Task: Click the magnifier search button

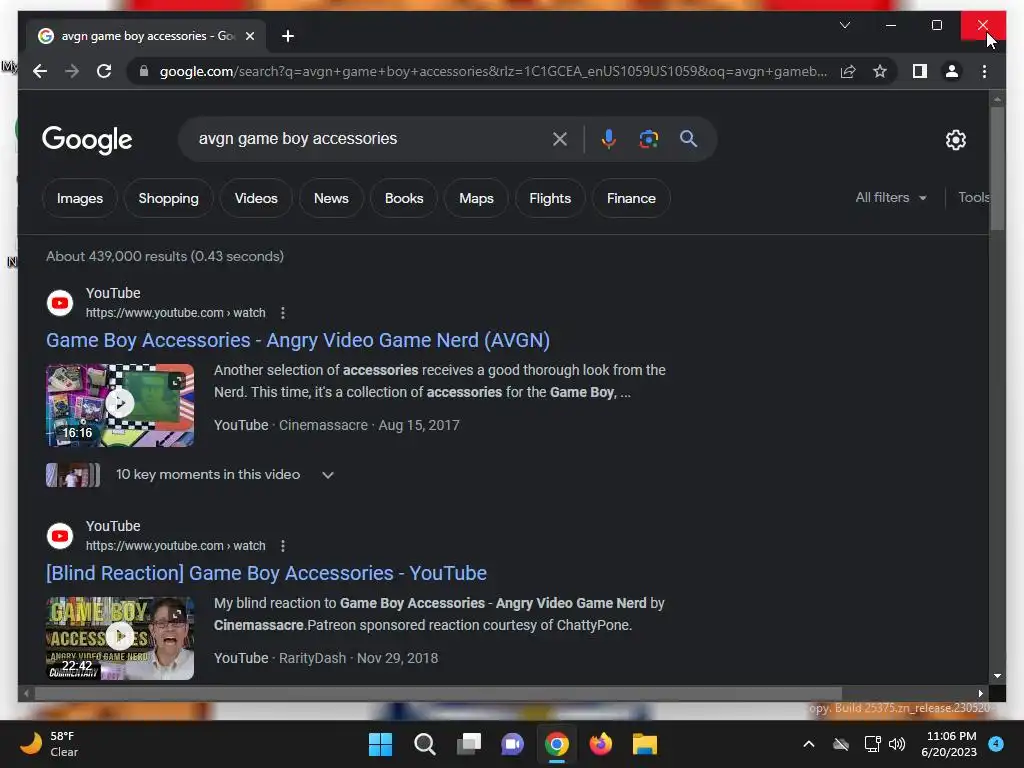Action: pyautogui.click(x=688, y=138)
